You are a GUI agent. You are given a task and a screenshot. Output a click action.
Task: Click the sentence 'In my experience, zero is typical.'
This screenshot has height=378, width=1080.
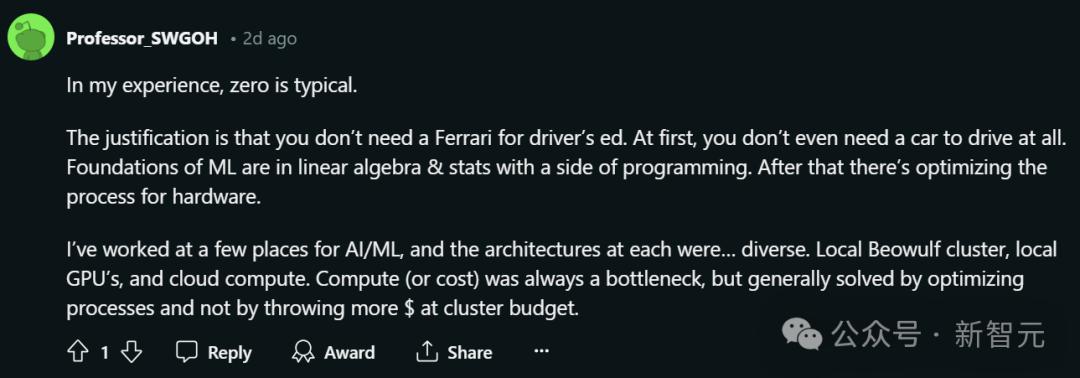pyautogui.click(x=212, y=87)
